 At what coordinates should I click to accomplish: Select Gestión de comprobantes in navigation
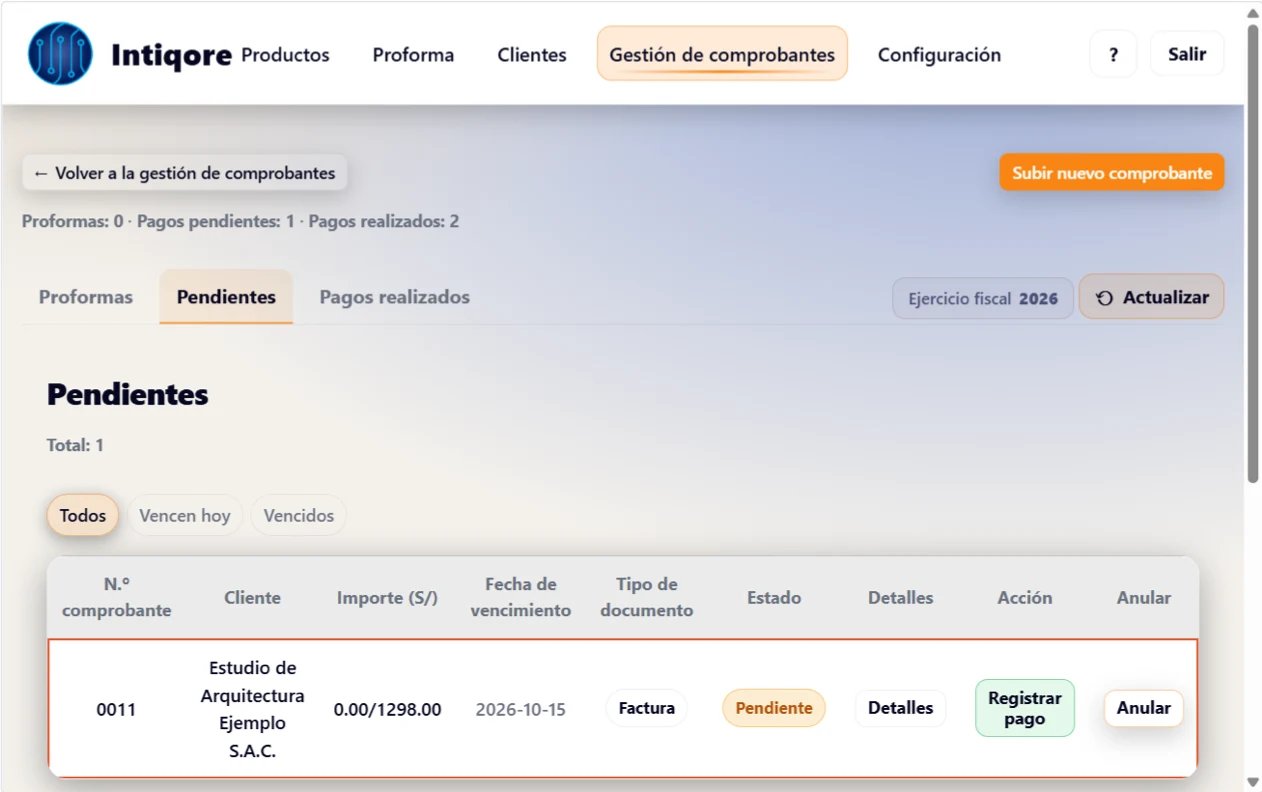[722, 54]
